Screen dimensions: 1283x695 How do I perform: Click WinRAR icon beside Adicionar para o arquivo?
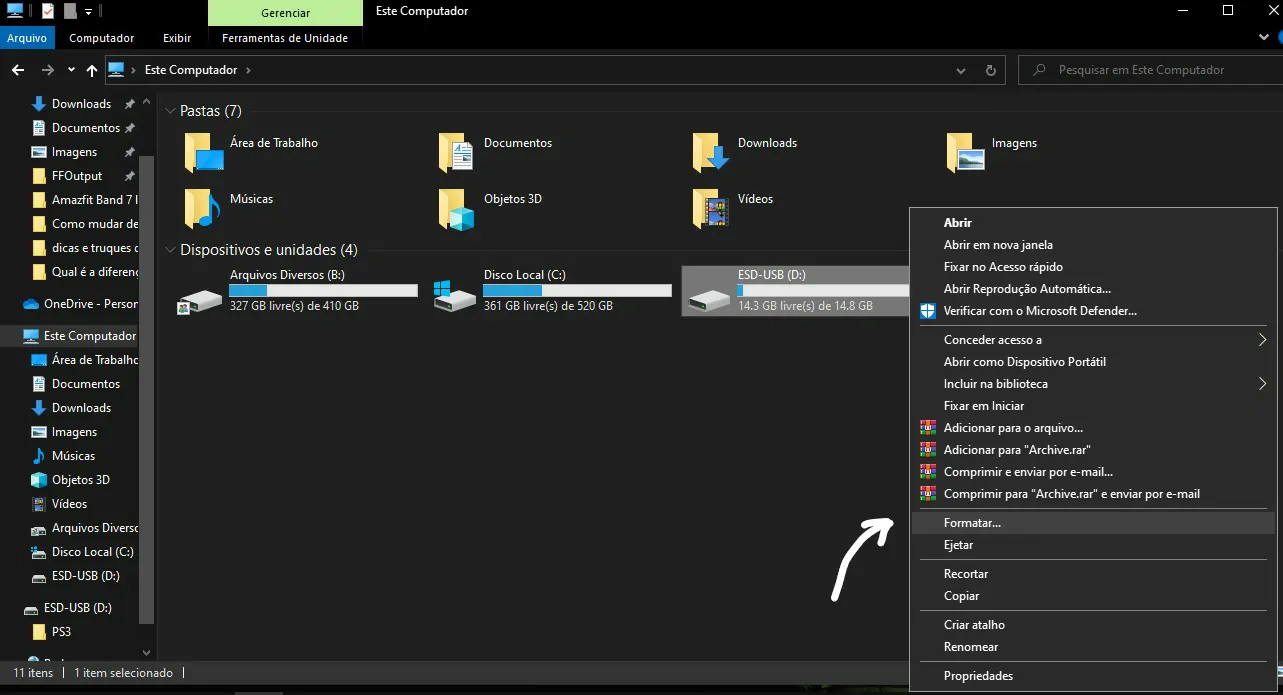tap(927, 428)
